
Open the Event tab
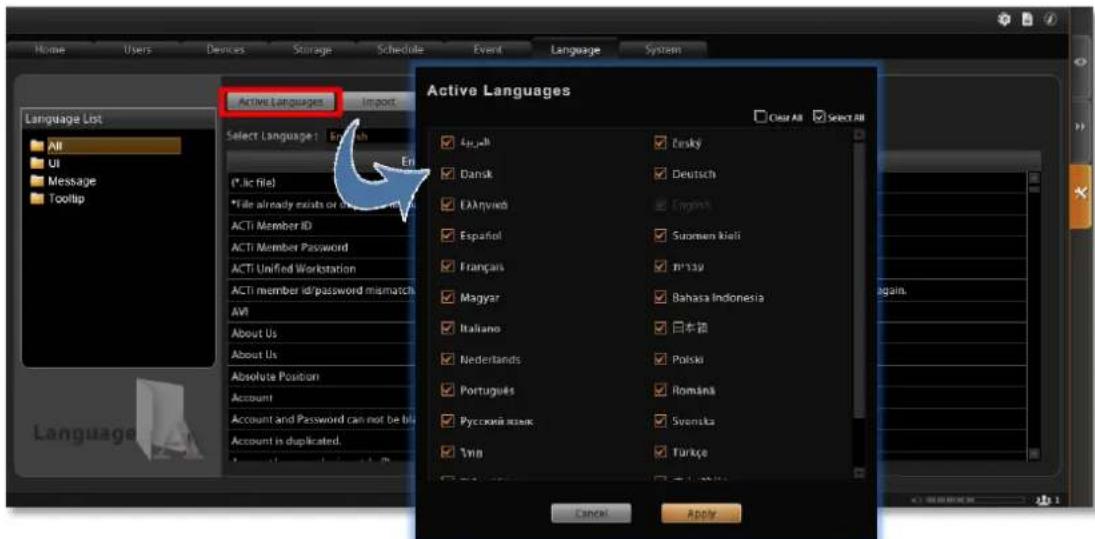click(x=487, y=50)
